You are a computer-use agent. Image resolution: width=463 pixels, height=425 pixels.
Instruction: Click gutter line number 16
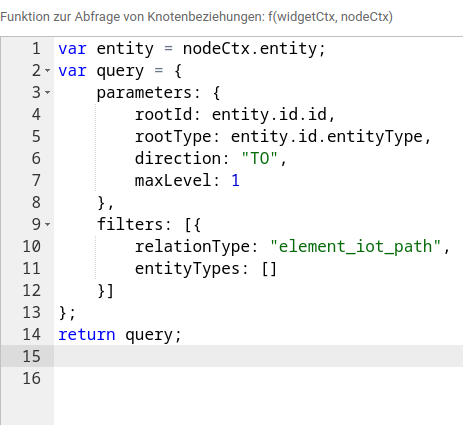point(32,379)
